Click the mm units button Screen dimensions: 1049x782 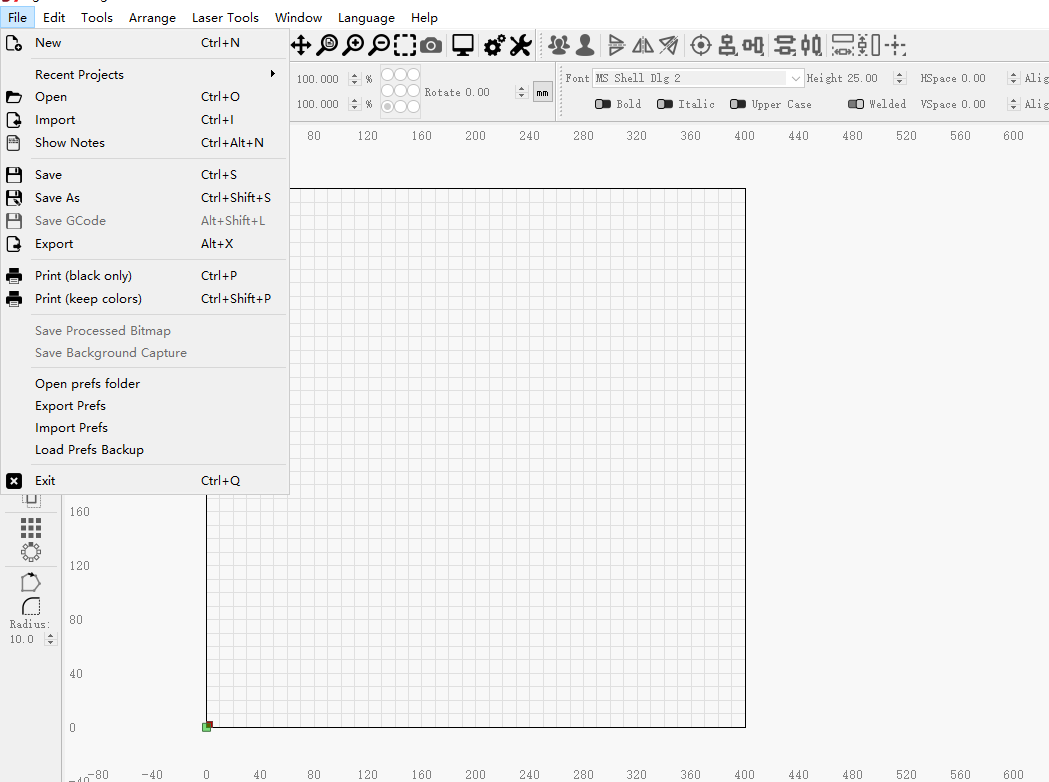[542, 93]
